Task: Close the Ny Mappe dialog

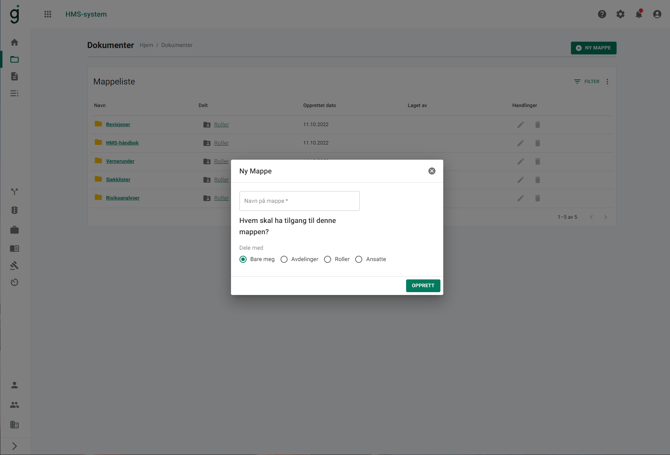Action: pyautogui.click(x=432, y=171)
